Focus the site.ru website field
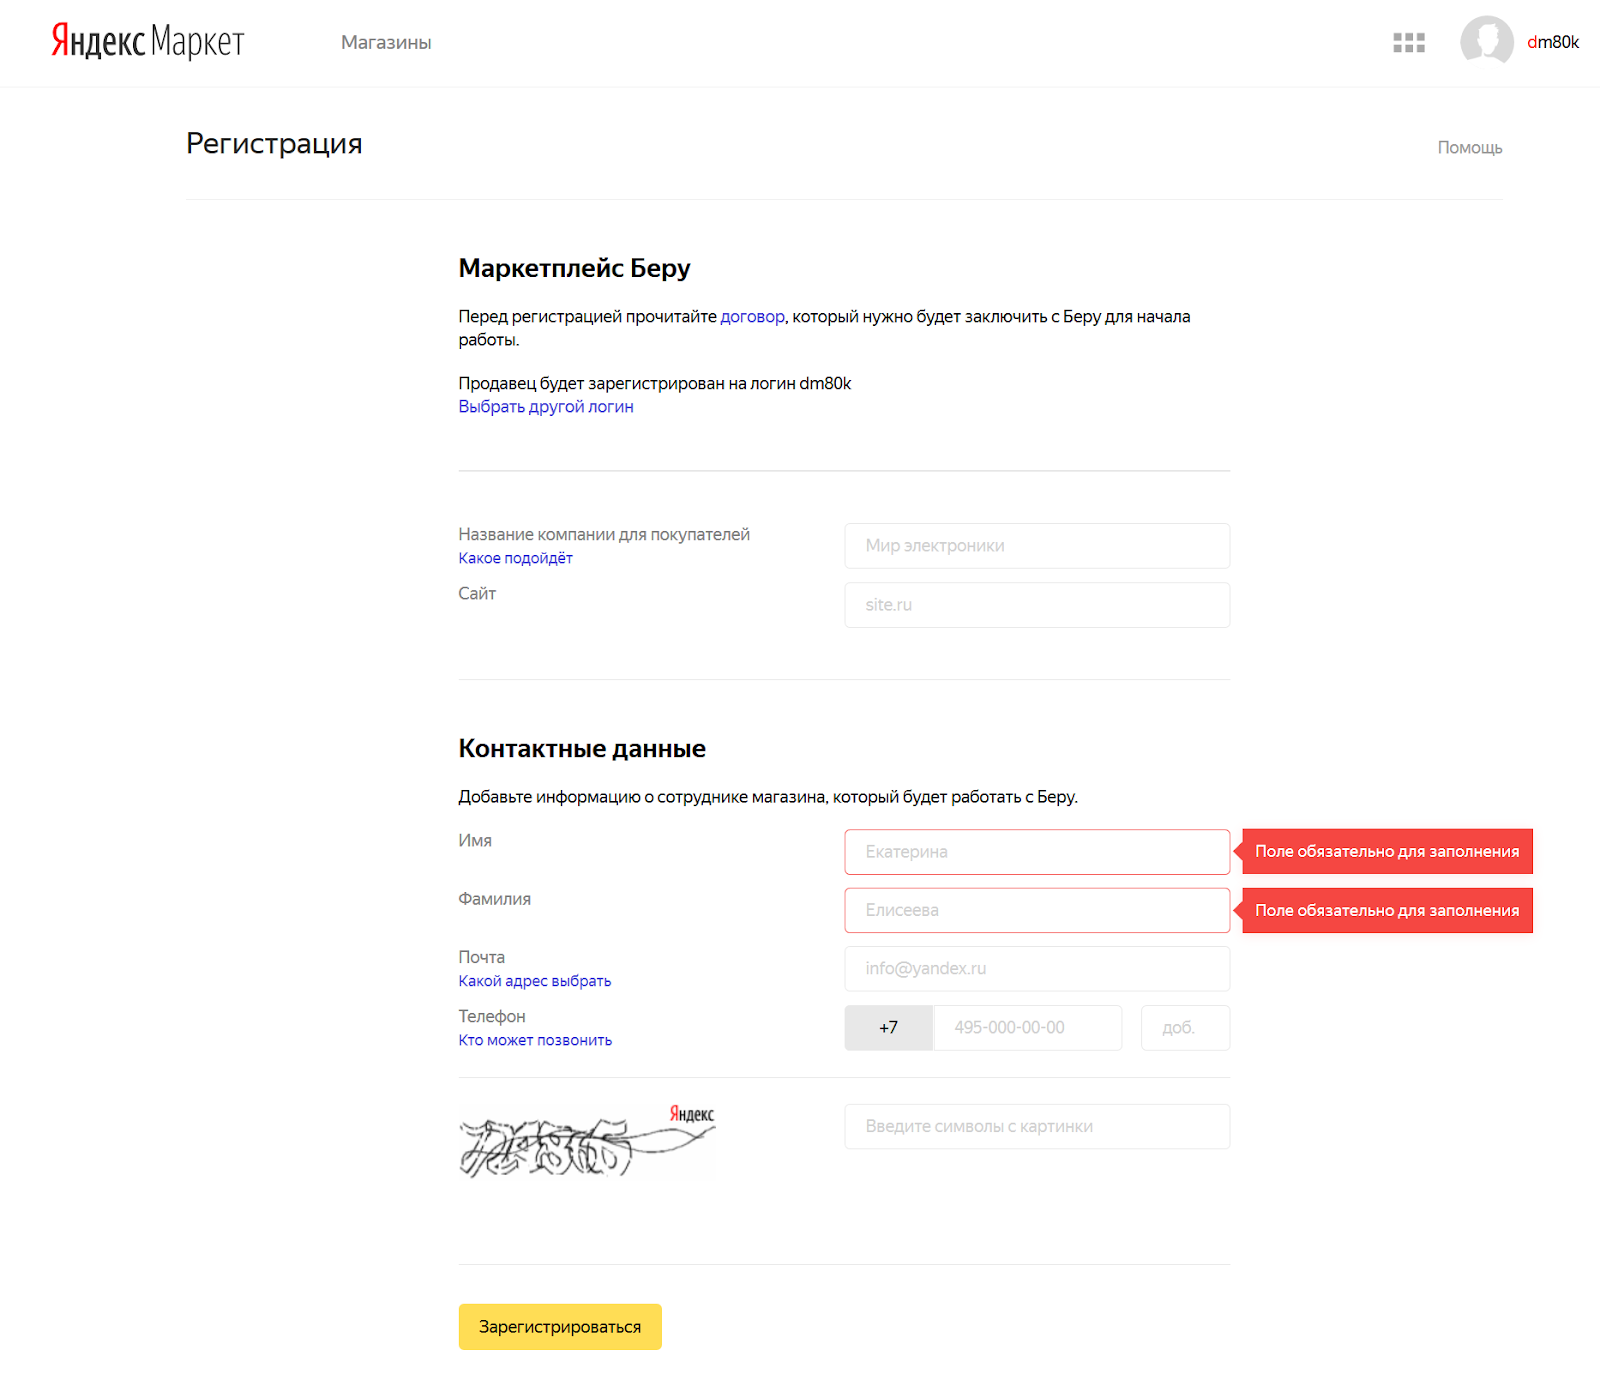 [1037, 605]
